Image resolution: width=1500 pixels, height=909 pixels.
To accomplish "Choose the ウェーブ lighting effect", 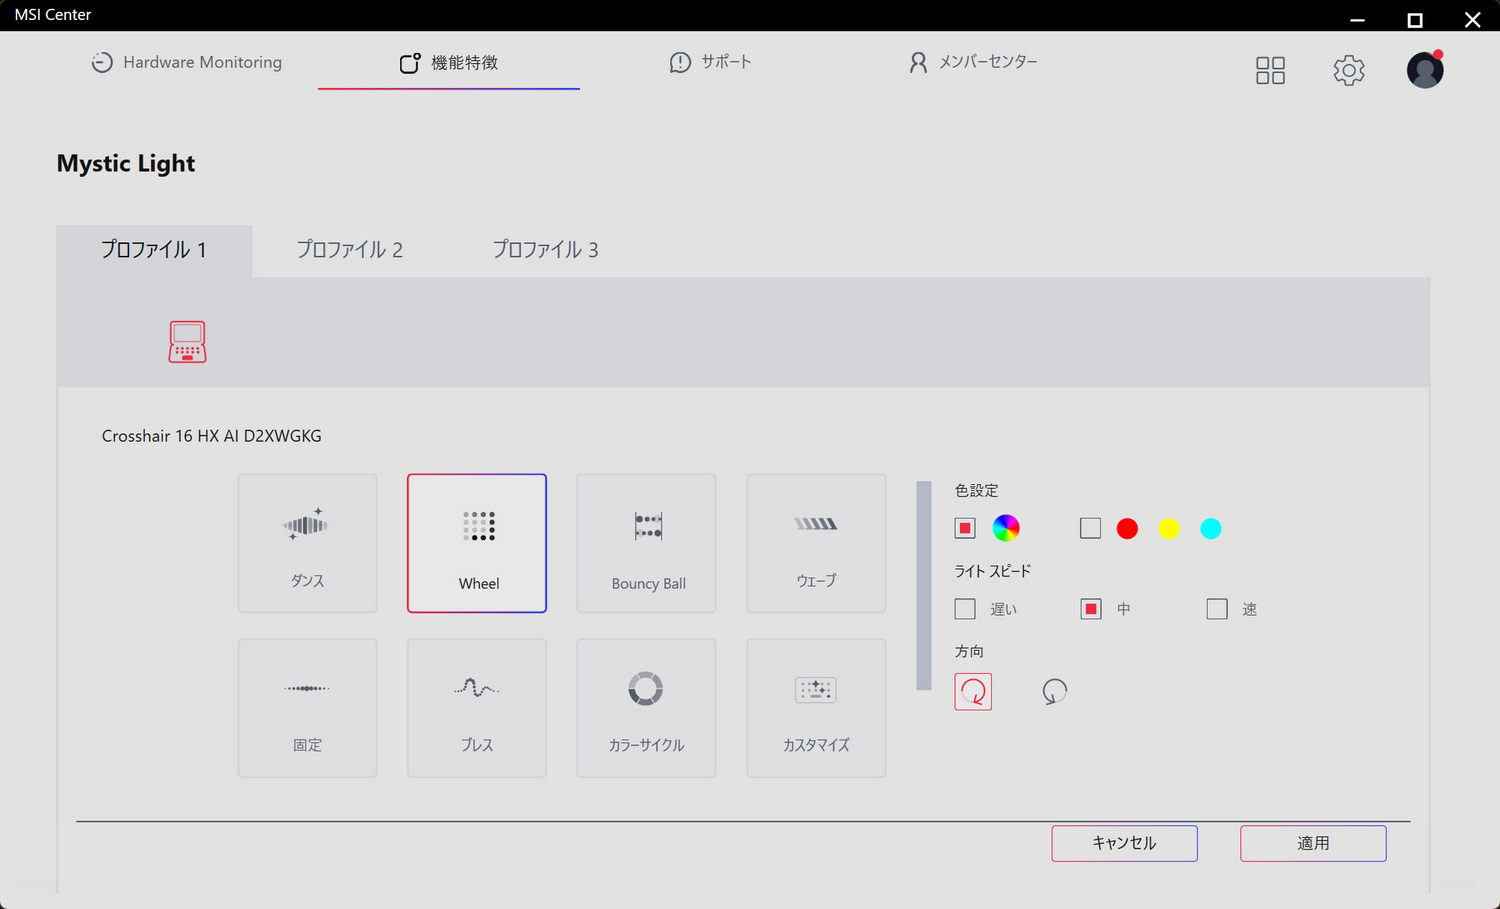I will click(x=815, y=543).
